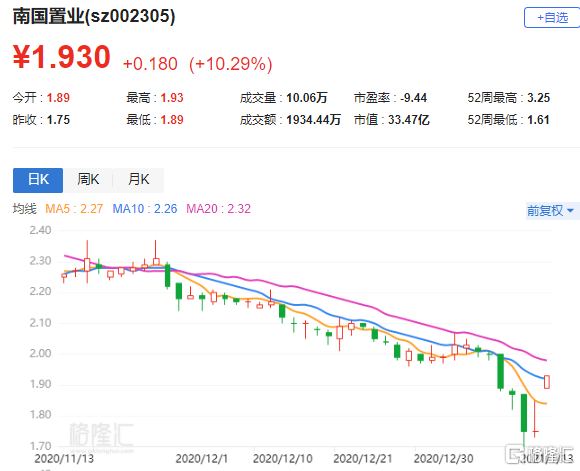Add stock to watchlist with +自选 button

(x=552, y=17)
